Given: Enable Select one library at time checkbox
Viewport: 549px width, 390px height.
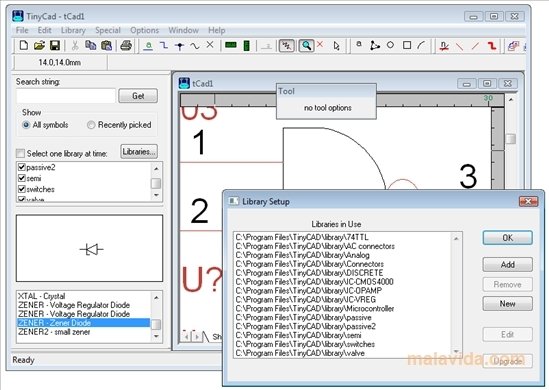Looking at the screenshot, I should (20, 153).
